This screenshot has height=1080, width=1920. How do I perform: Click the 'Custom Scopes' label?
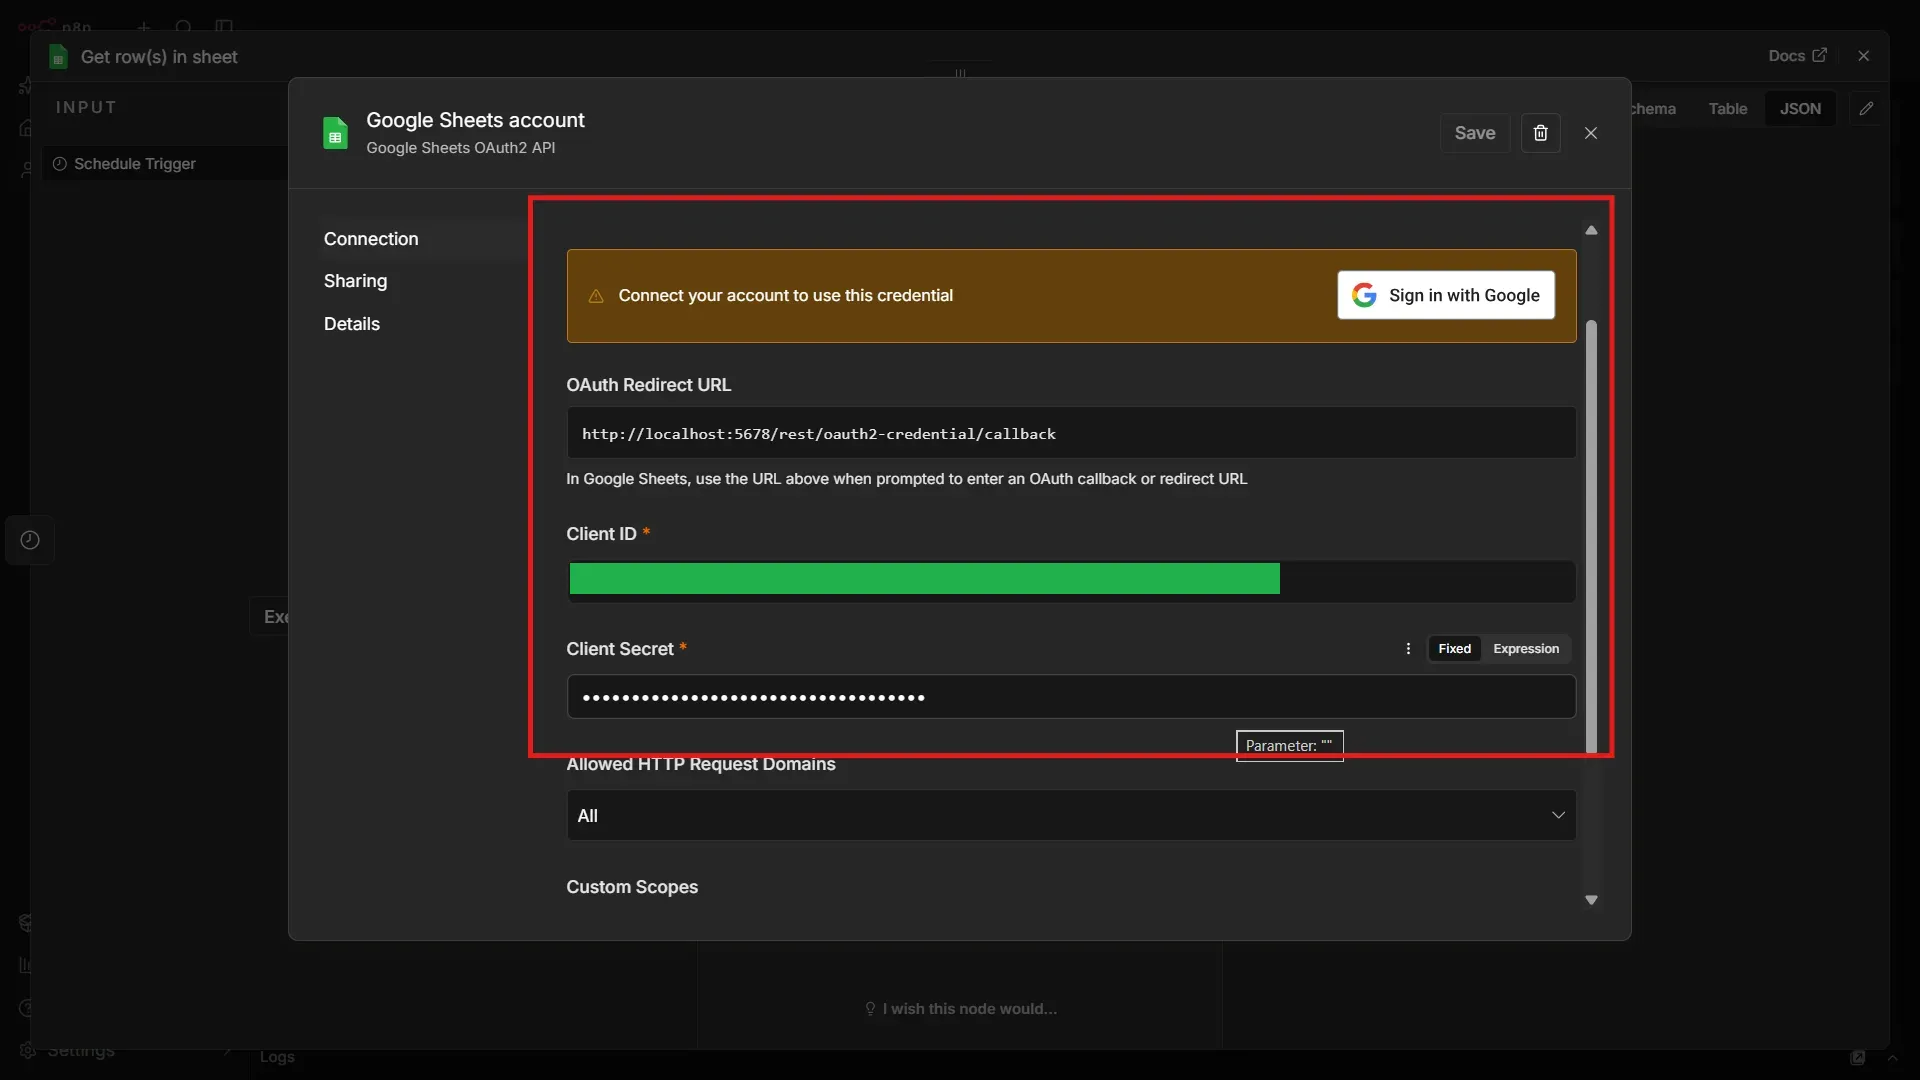click(x=632, y=887)
